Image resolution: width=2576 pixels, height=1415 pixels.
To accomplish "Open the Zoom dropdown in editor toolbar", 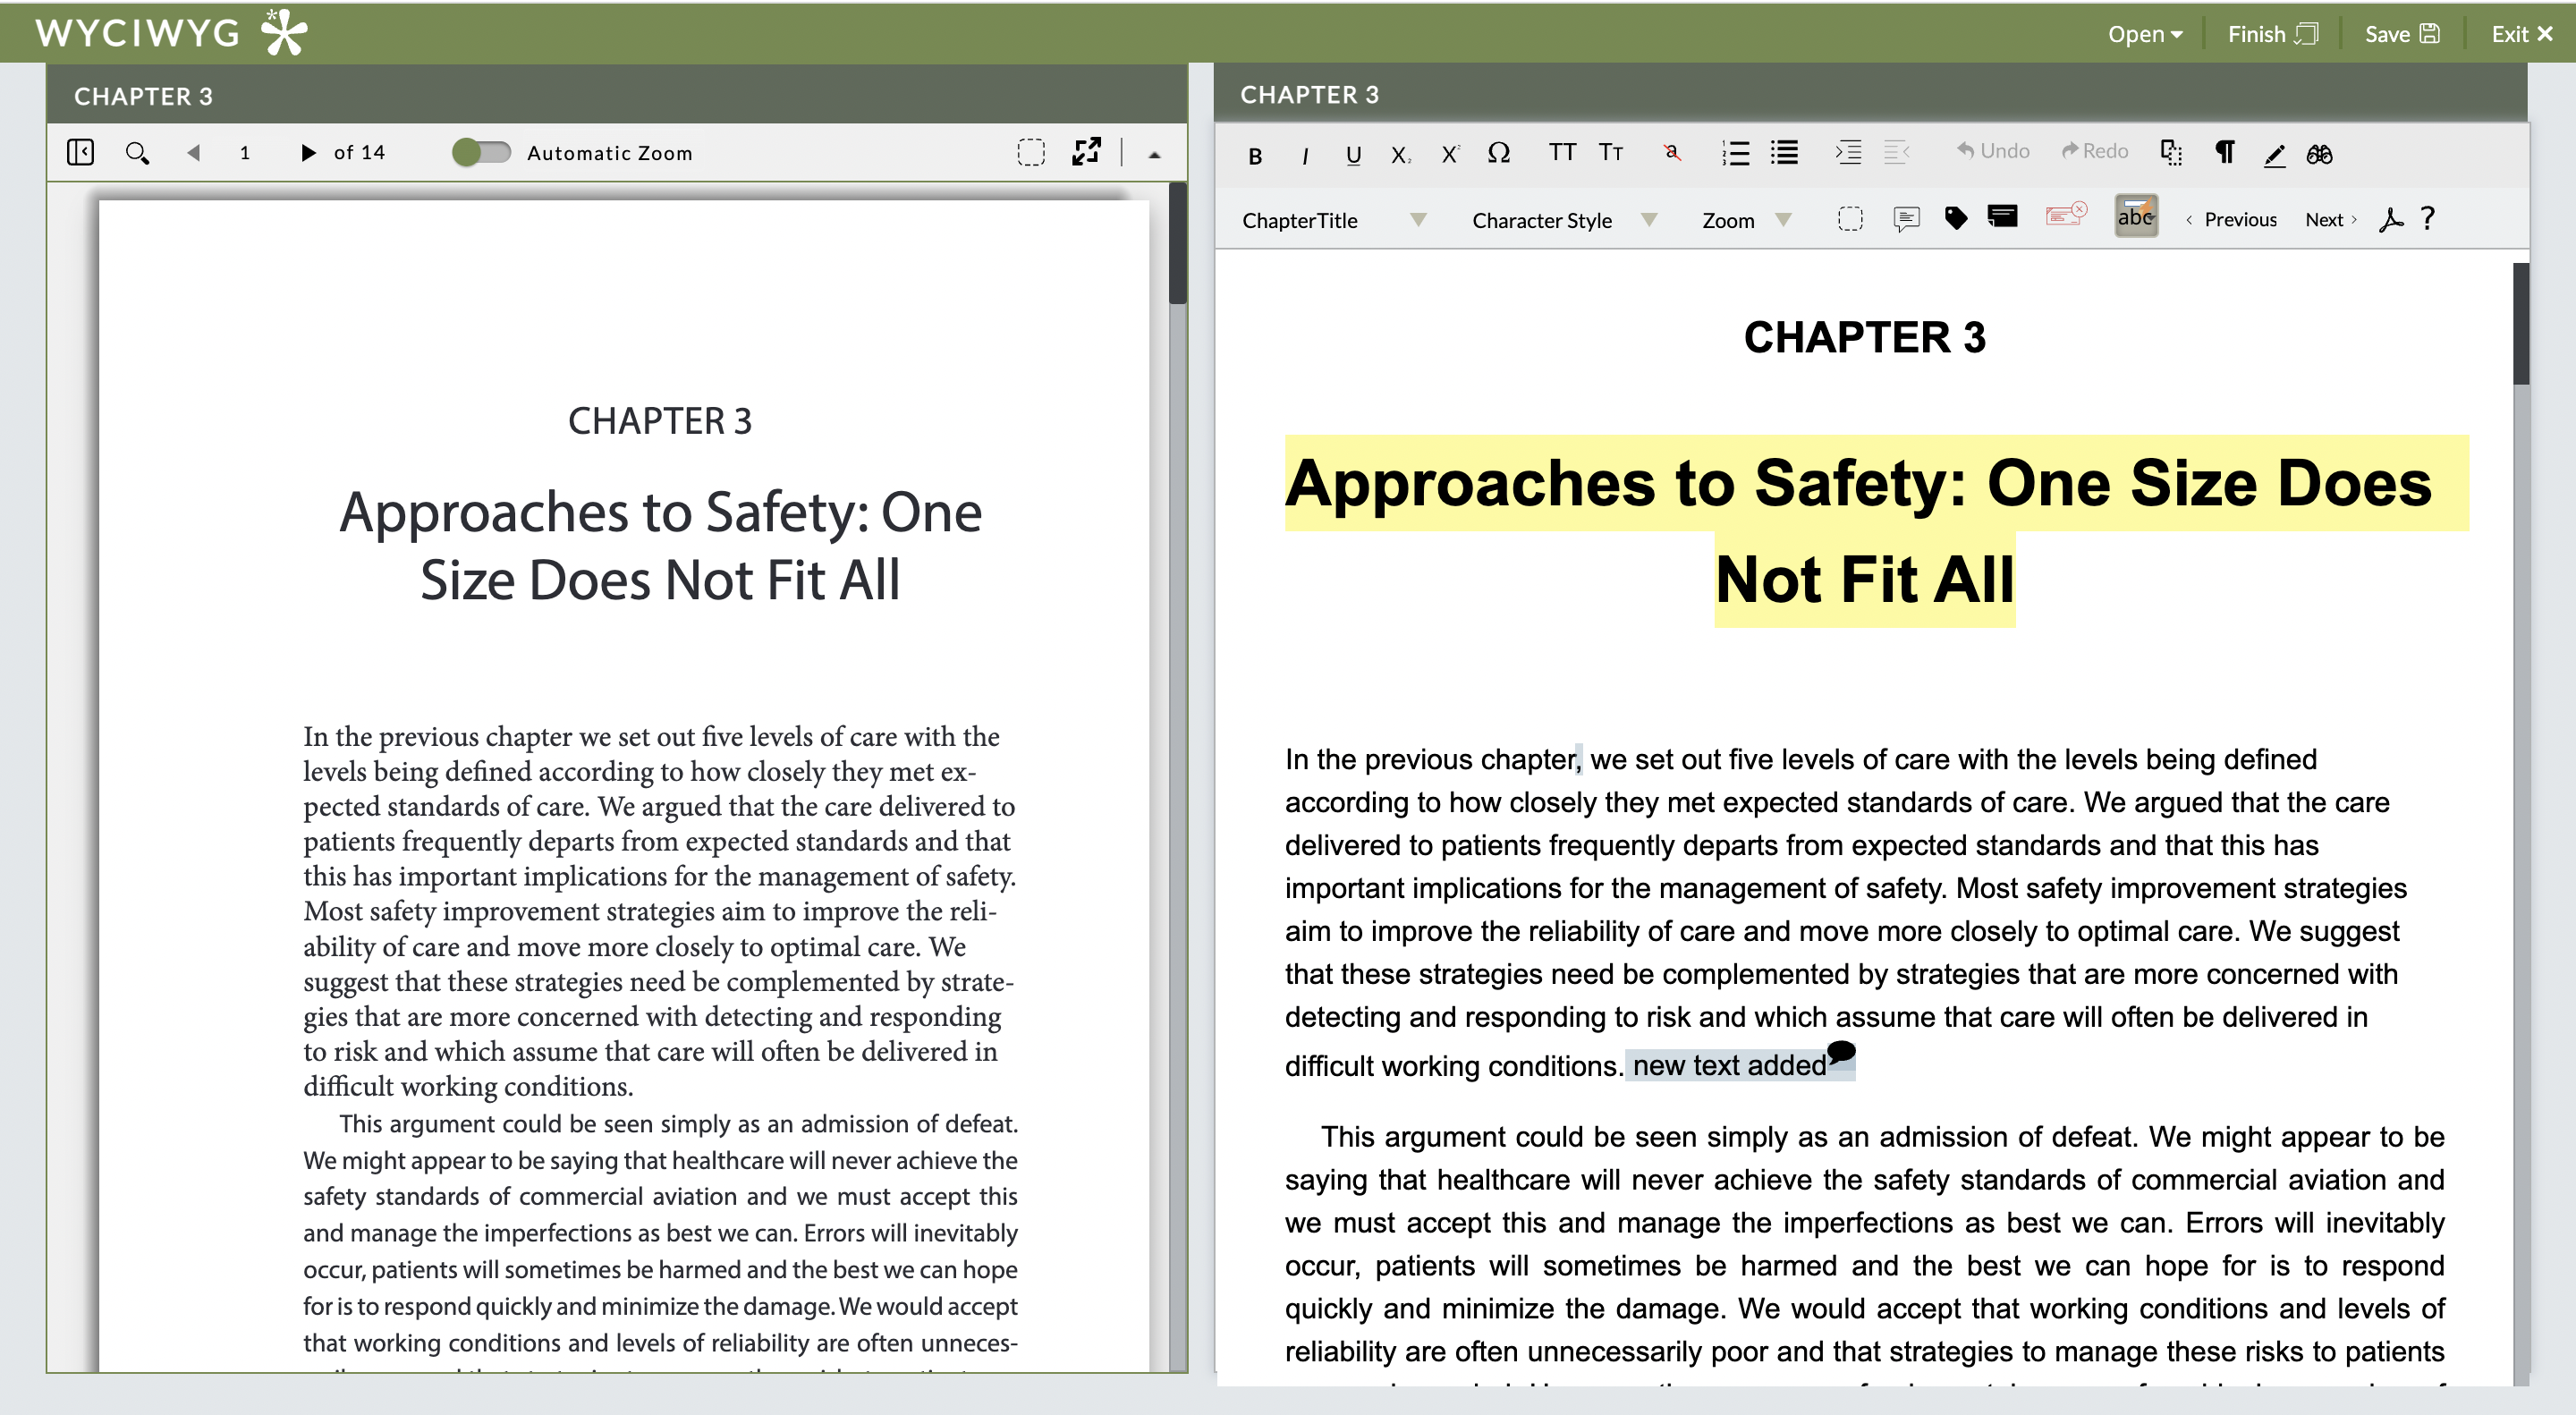I will tap(1746, 220).
